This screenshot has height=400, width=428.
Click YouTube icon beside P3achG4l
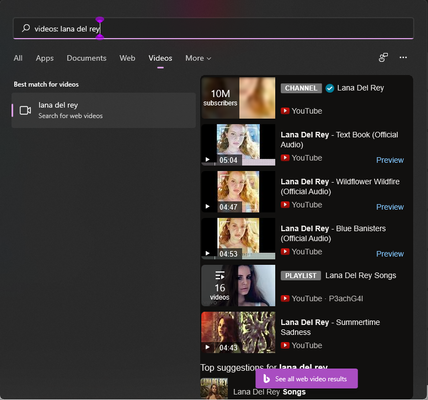tap(285, 298)
